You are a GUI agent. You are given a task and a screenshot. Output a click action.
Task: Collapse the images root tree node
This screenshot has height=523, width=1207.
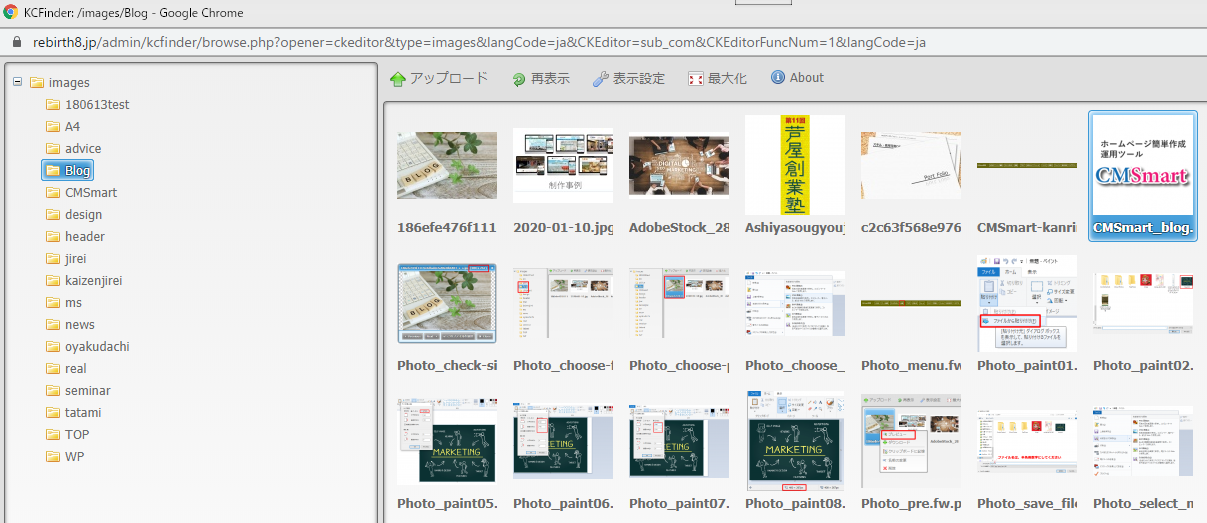tap(18, 82)
